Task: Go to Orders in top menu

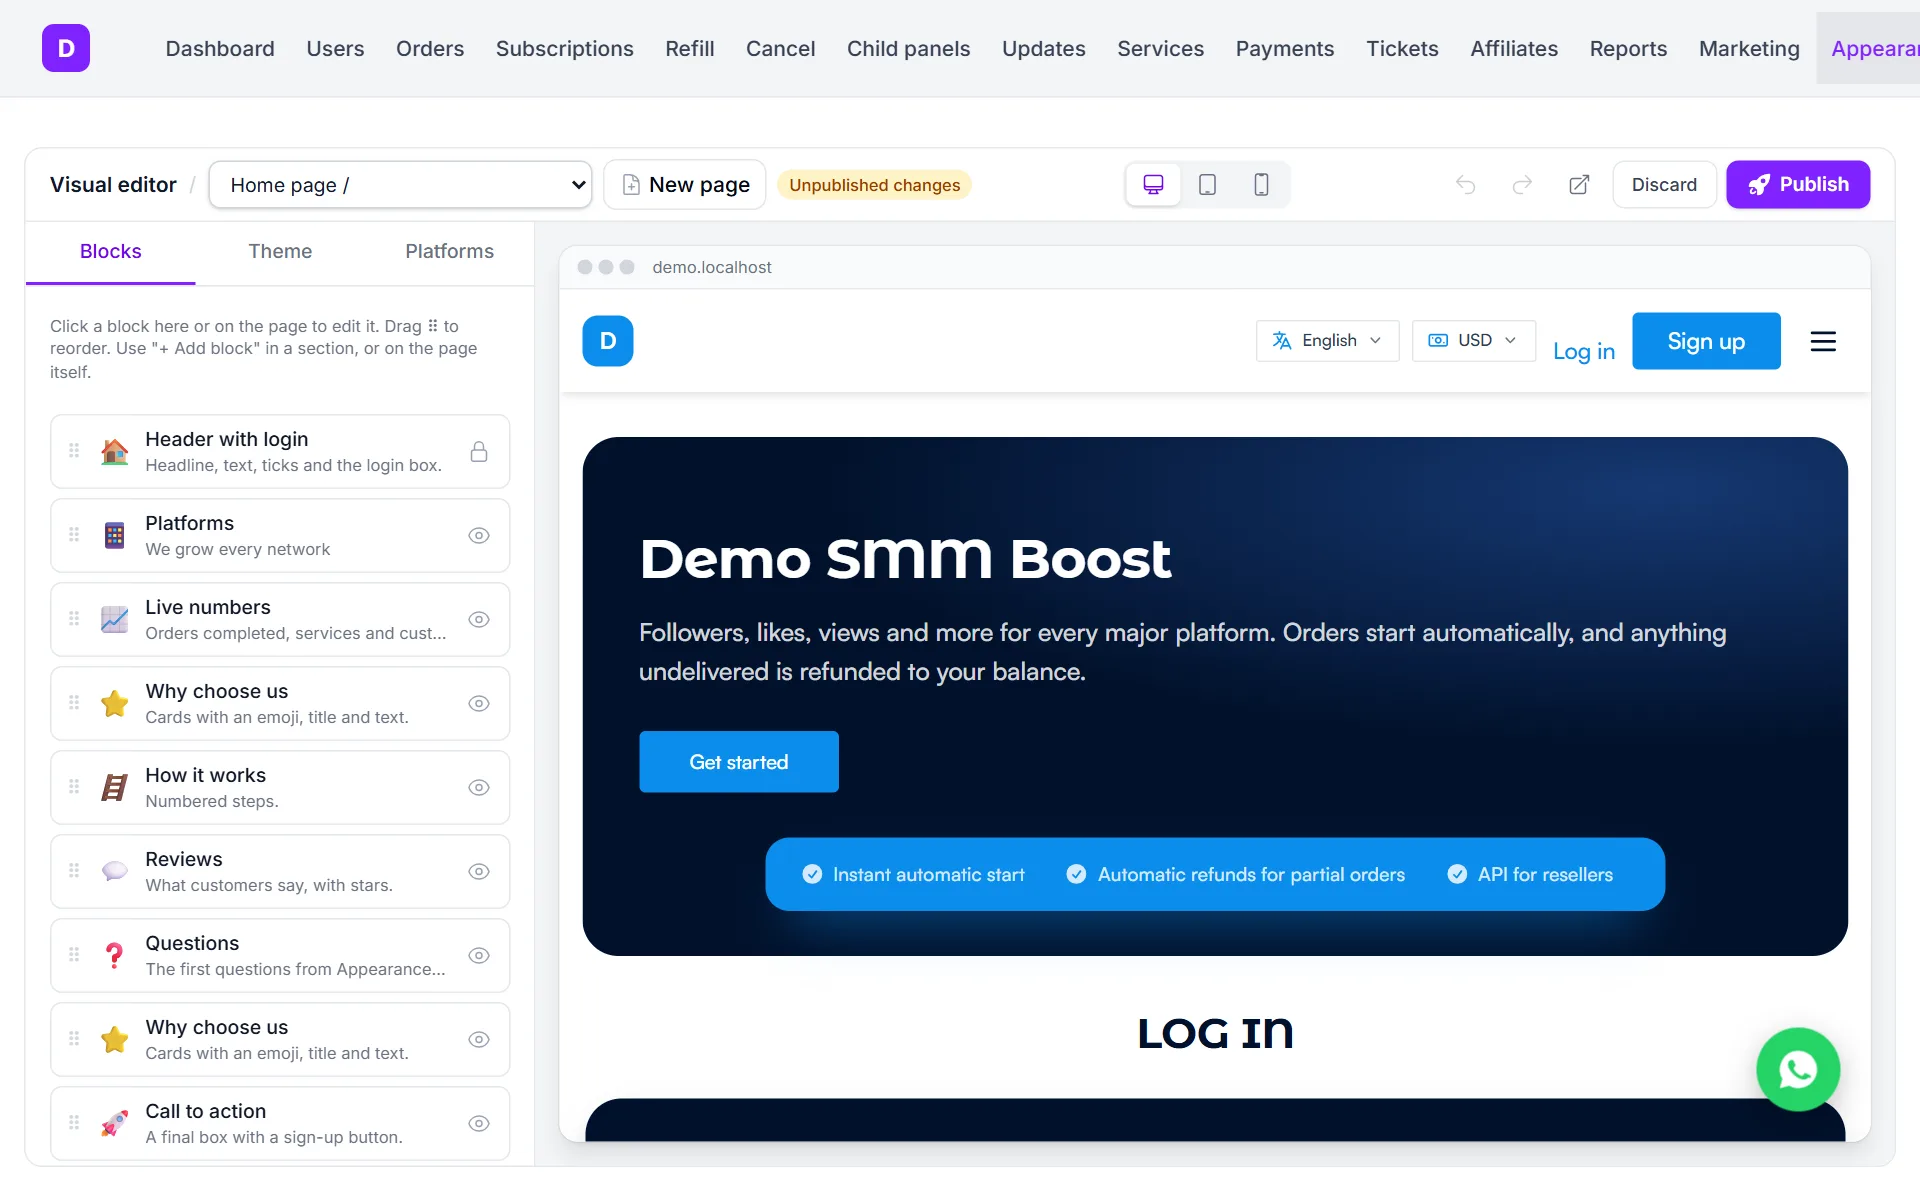Action: (x=430, y=49)
